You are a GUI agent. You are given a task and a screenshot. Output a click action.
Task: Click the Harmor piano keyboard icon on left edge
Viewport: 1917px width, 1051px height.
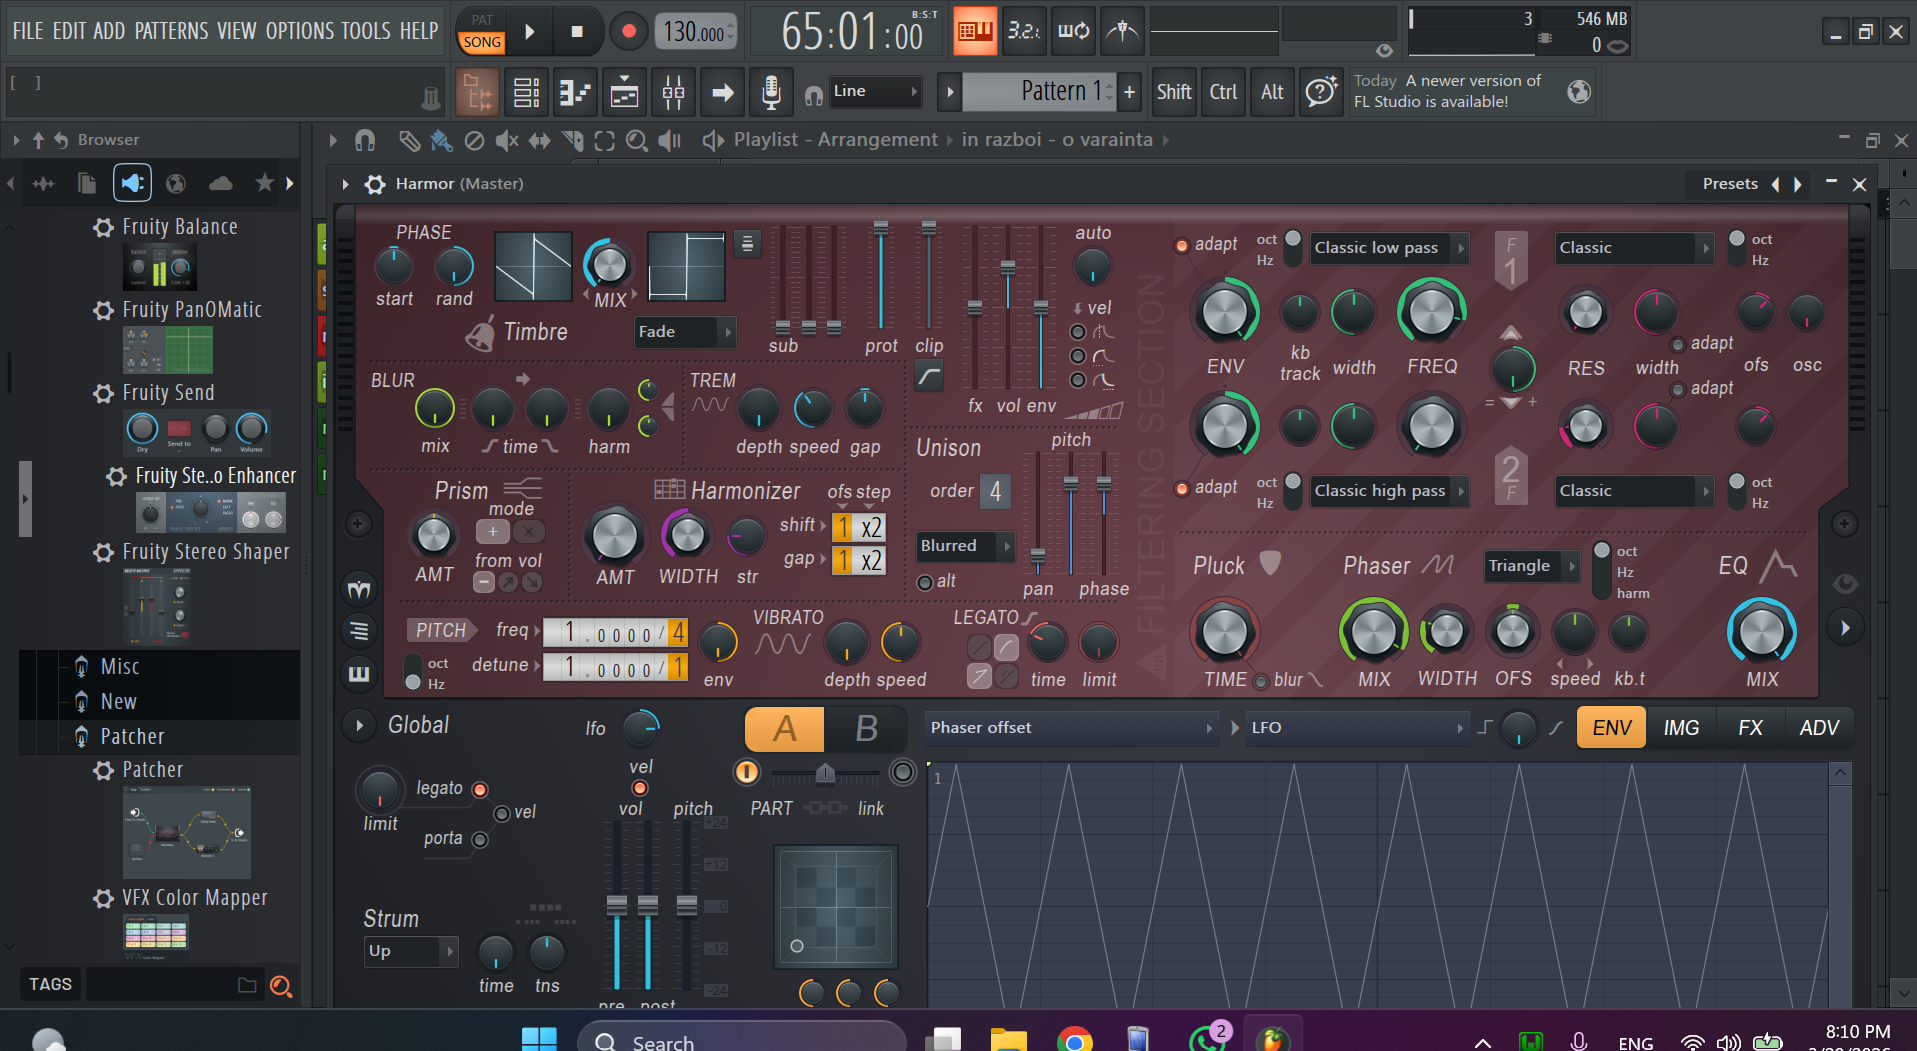[359, 673]
